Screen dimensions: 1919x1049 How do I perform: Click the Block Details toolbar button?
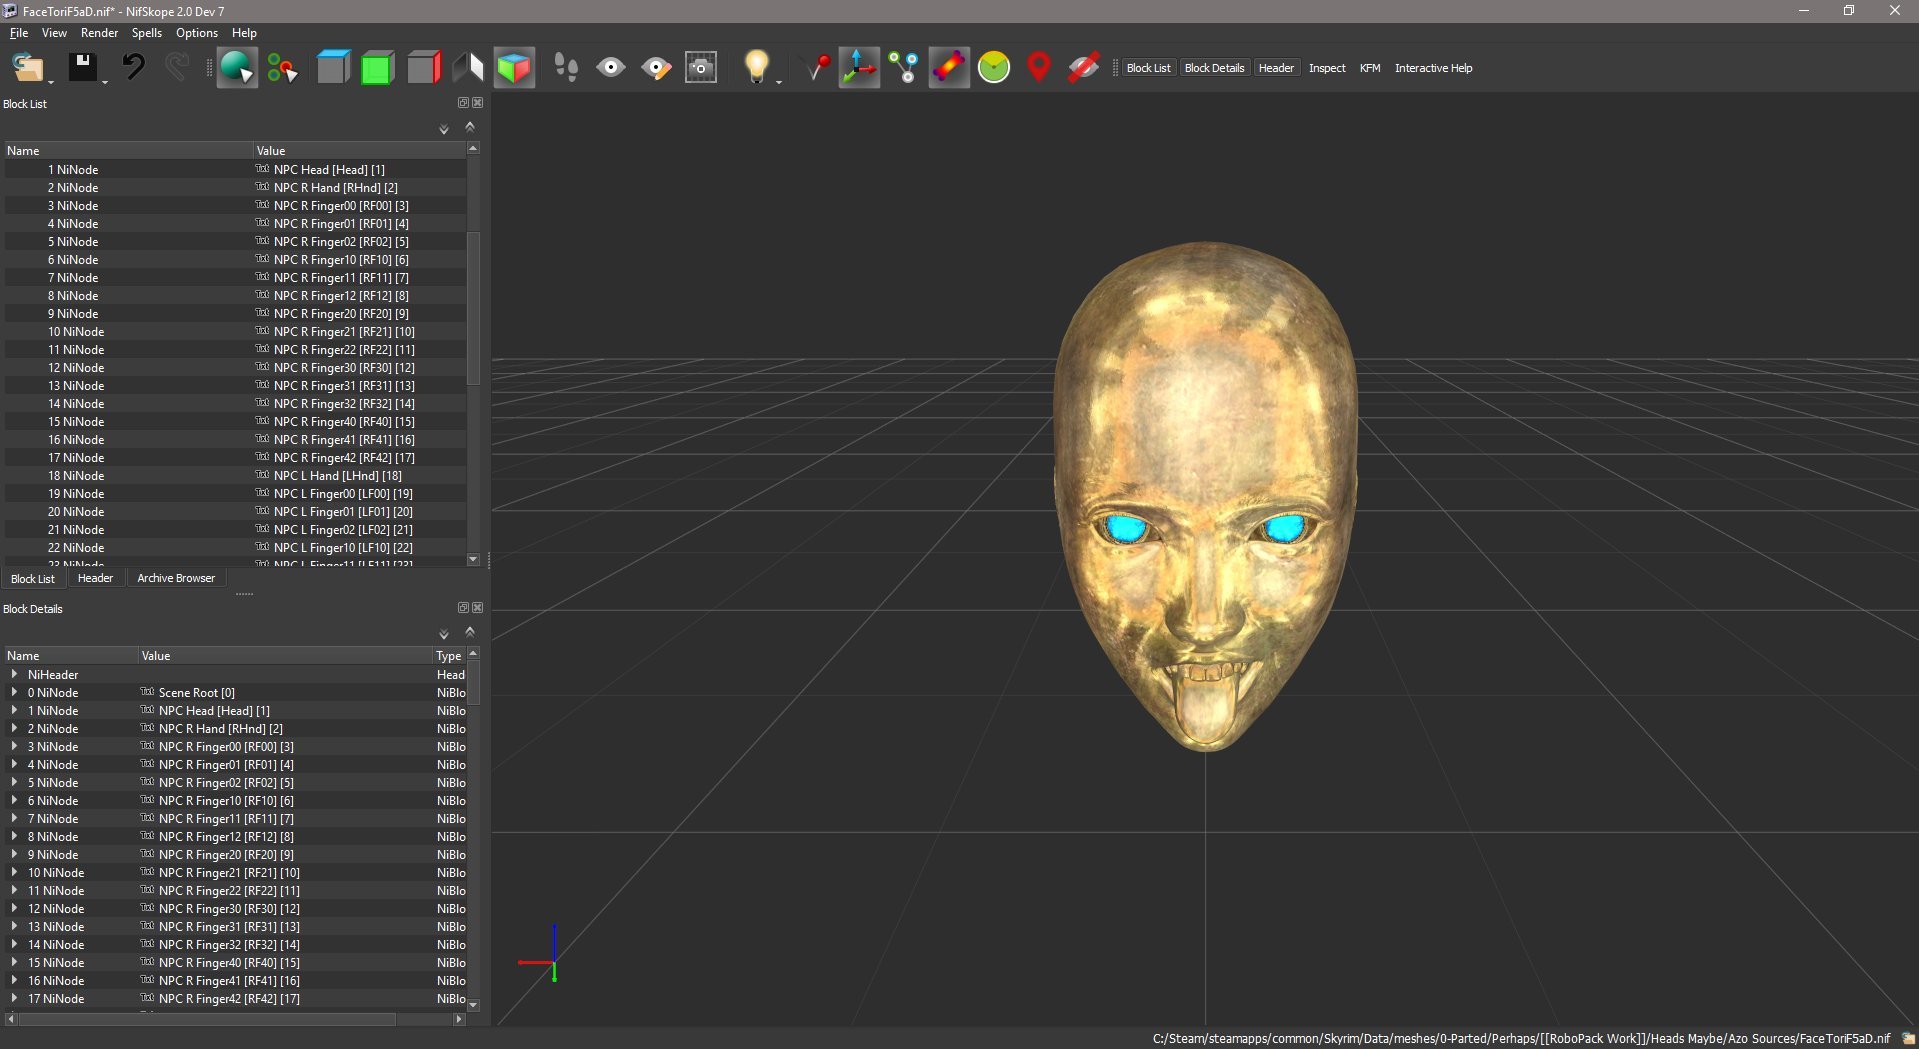point(1214,68)
